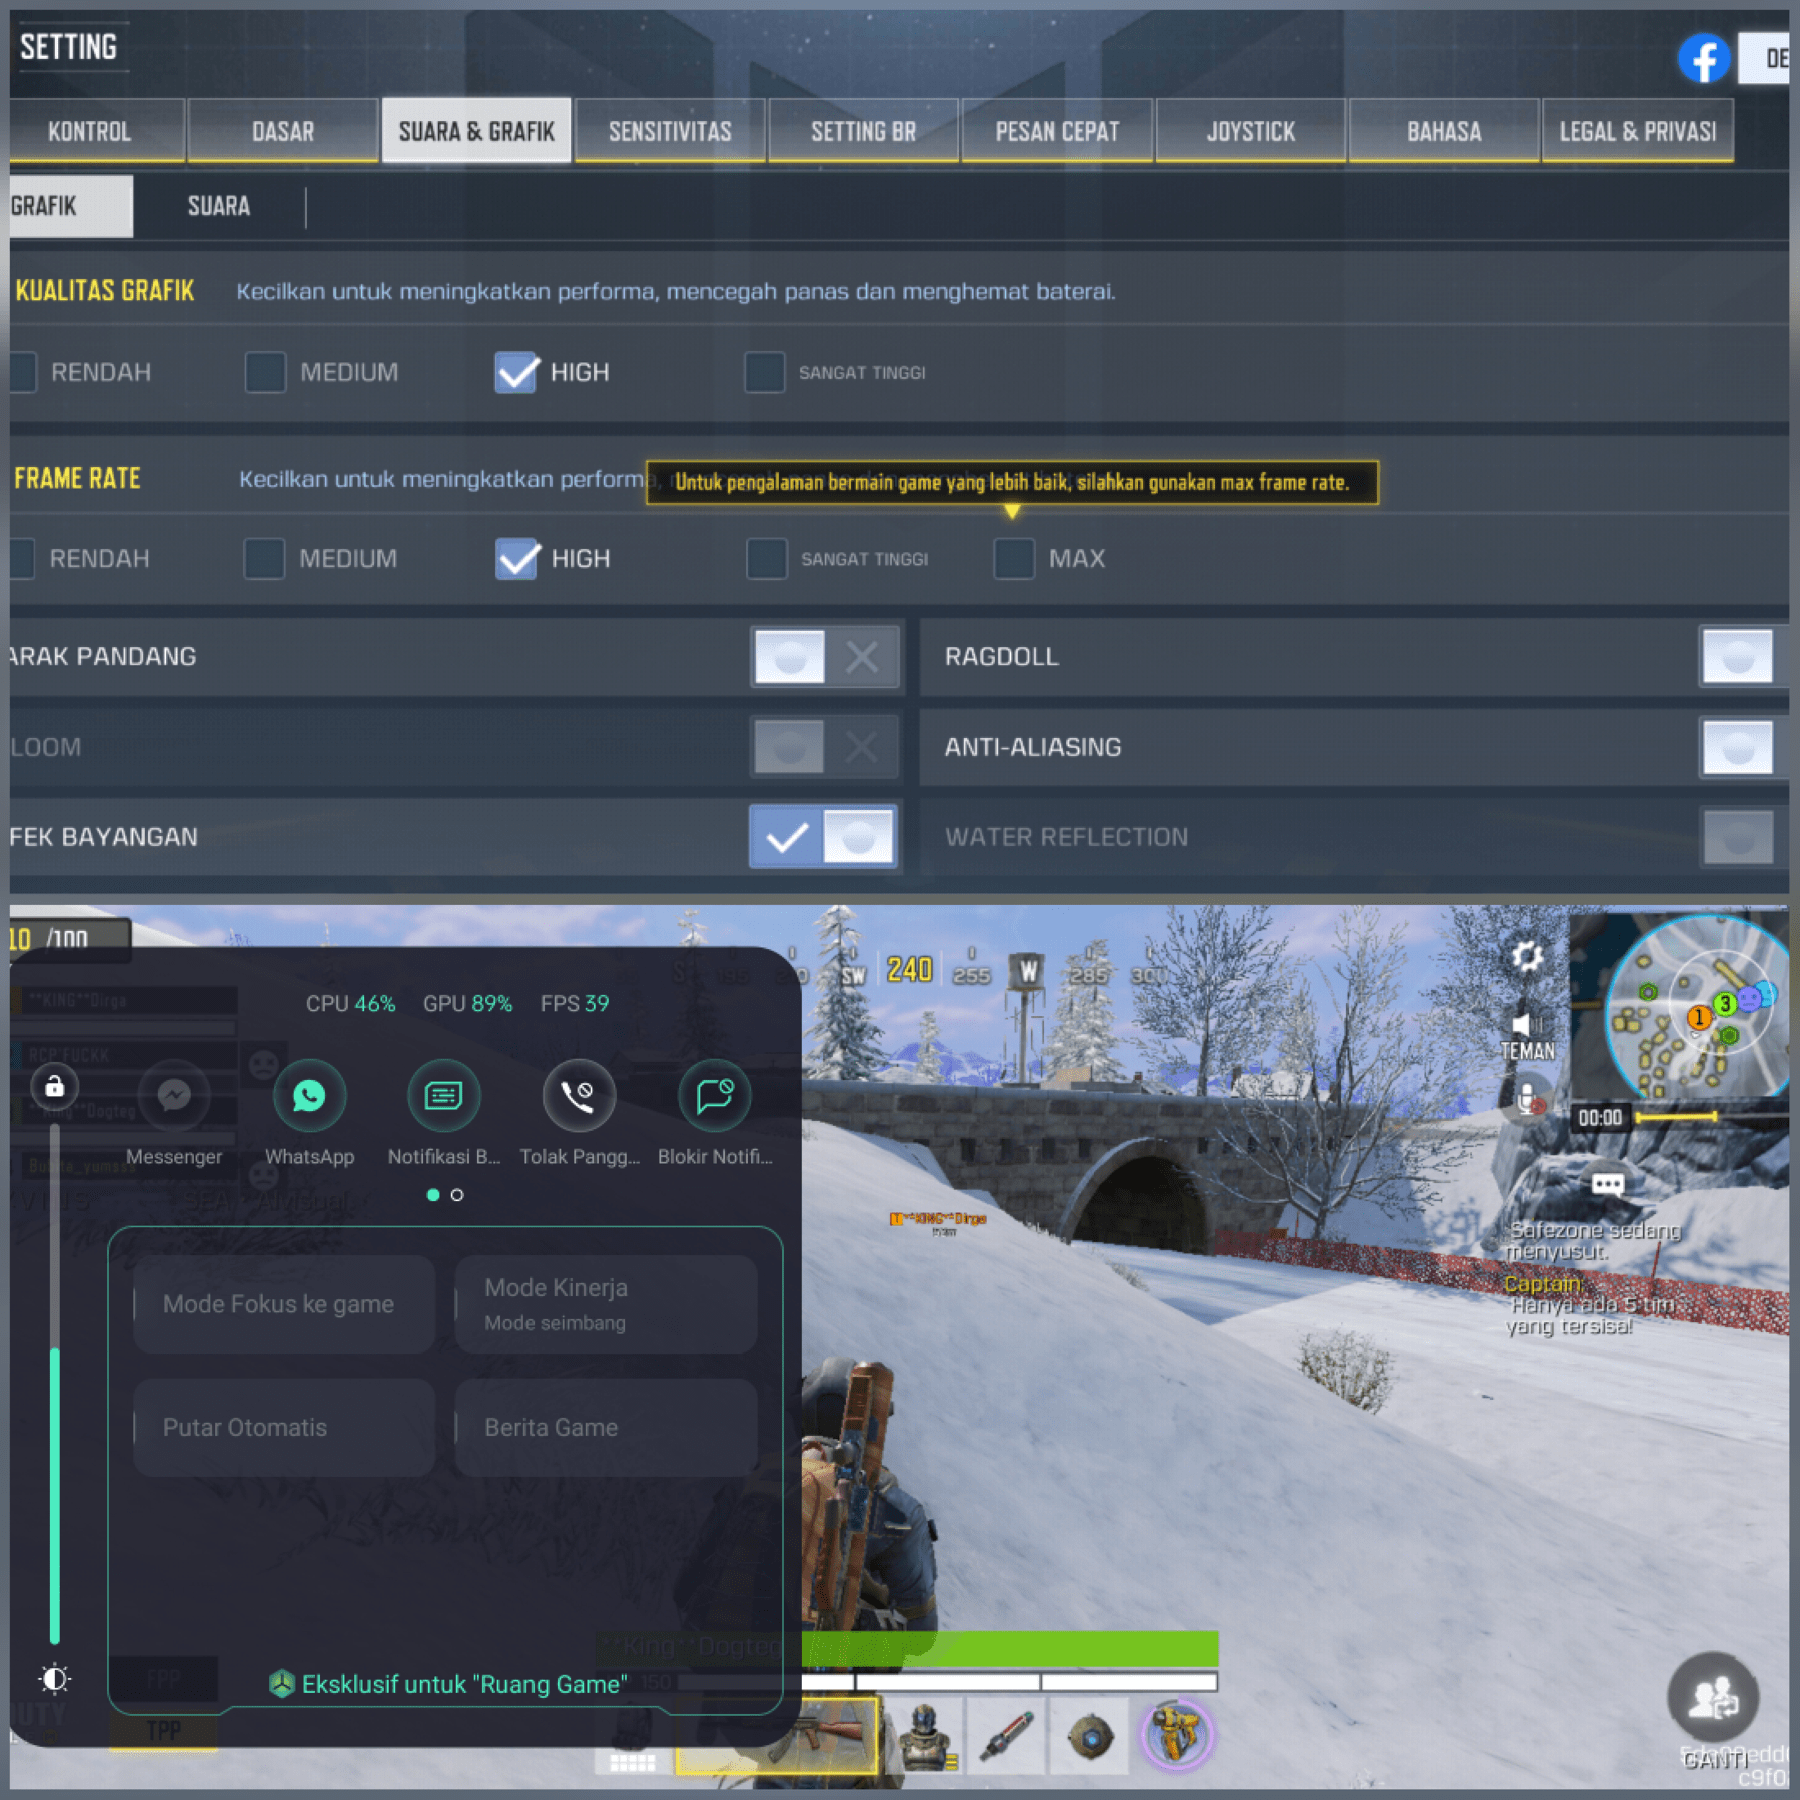Open the in-game chat bubble icon
The height and width of the screenshot is (1800, 1800).
(x=1607, y=1185)
